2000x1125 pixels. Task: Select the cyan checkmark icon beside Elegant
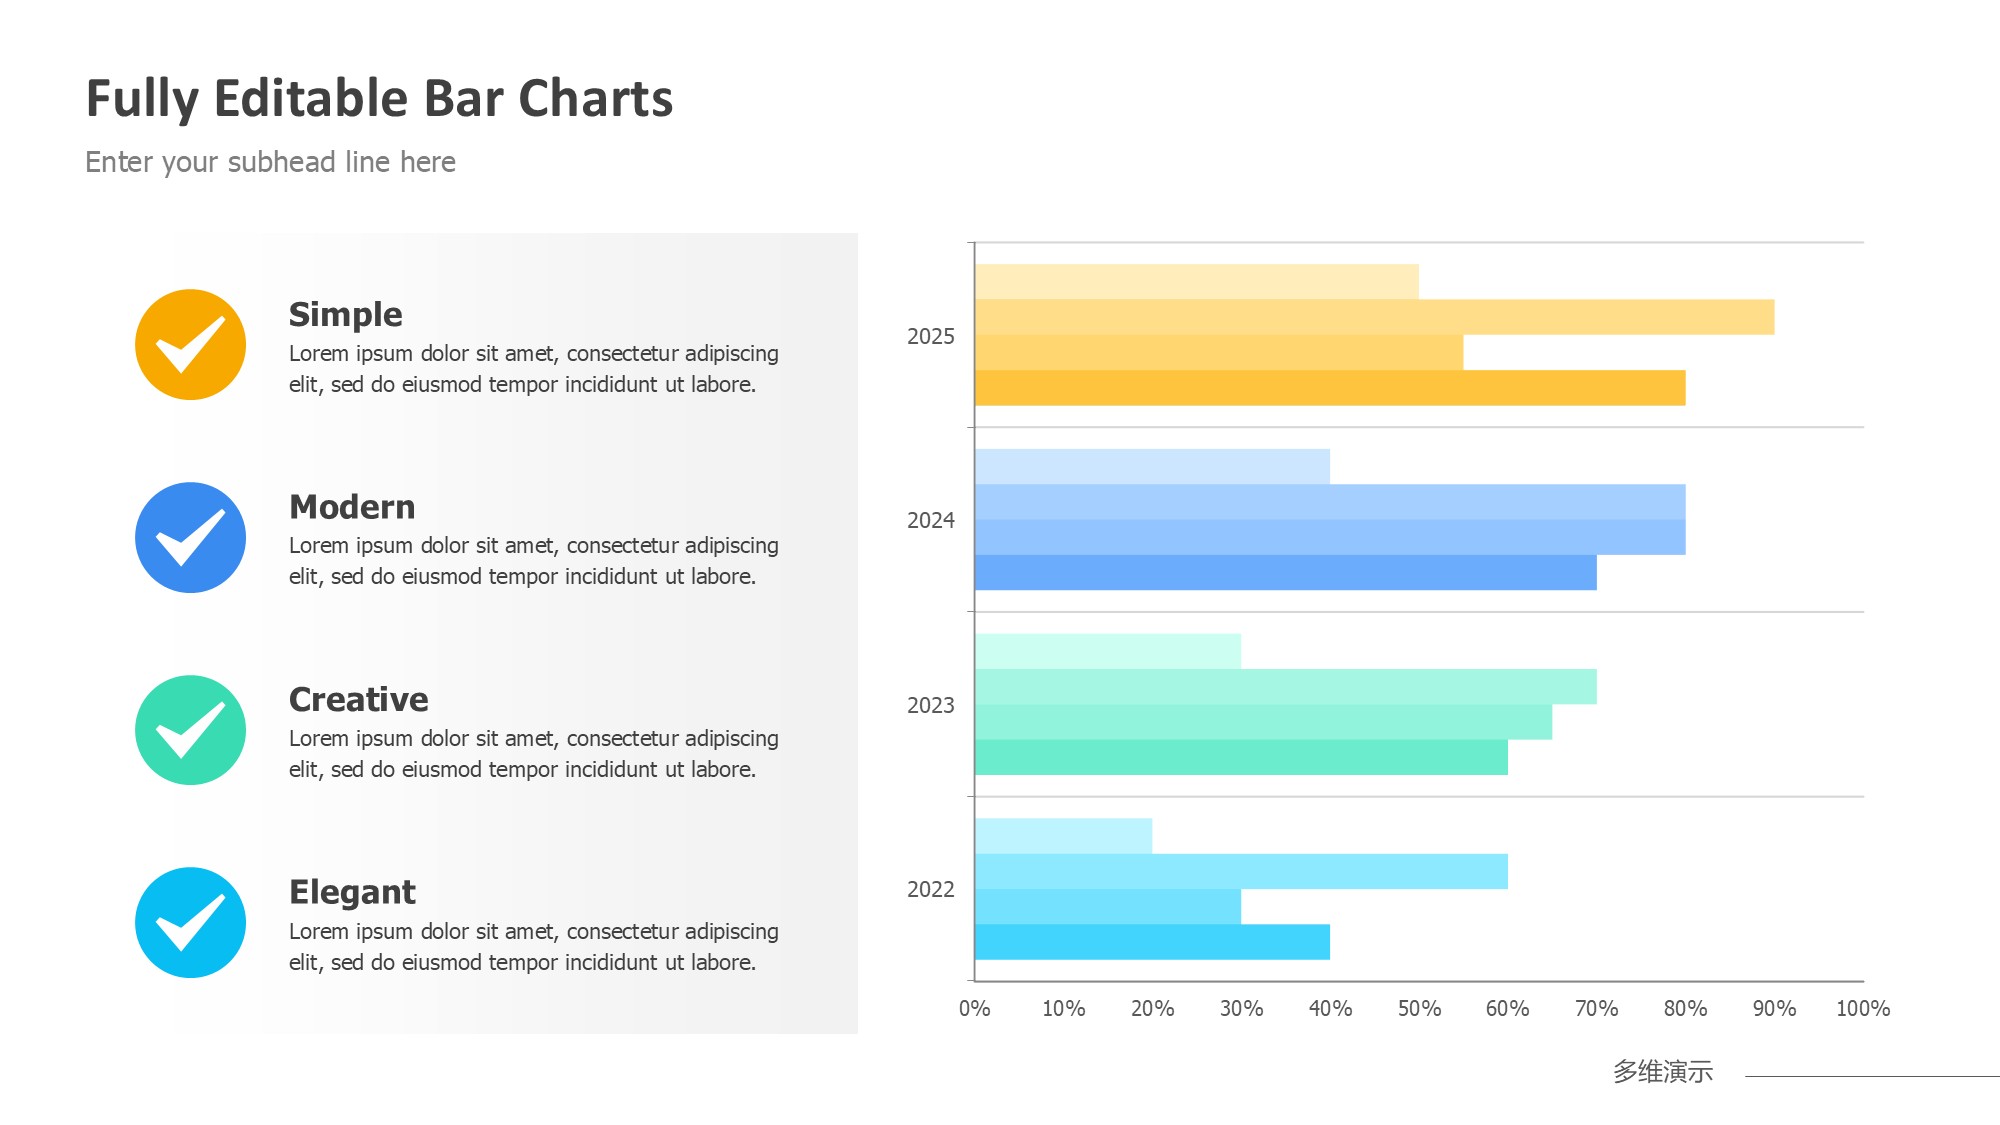(x=190, y=922)
